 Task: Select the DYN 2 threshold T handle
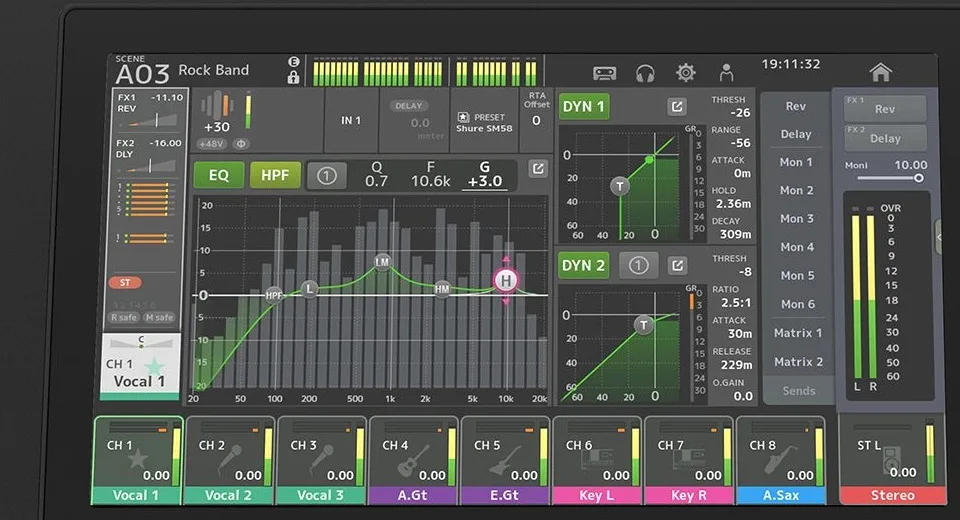pos(643,325)
